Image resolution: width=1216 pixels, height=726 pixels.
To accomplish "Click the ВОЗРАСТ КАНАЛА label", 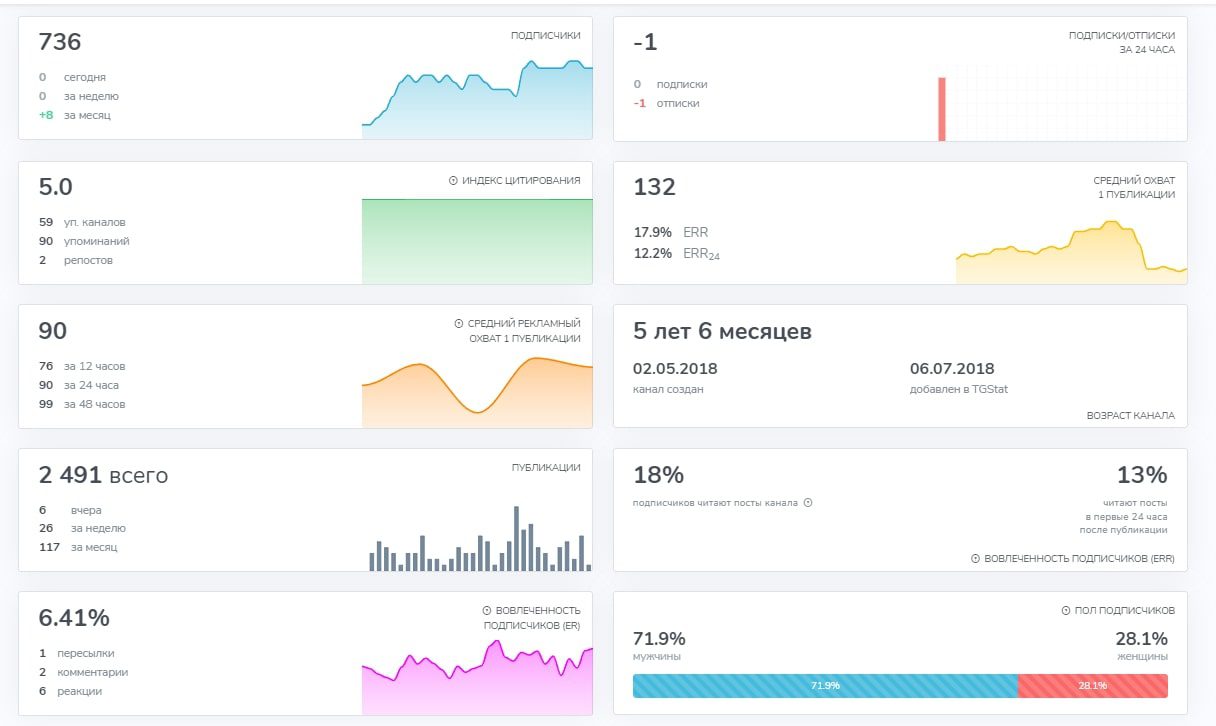I will click(1130, 415).
